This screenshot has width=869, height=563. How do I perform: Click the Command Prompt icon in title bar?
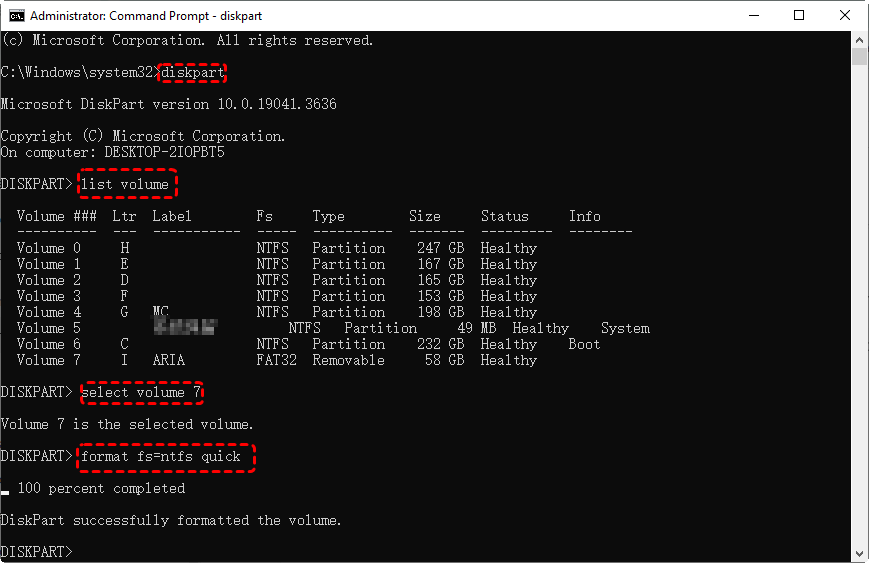(x=16, y=16)
